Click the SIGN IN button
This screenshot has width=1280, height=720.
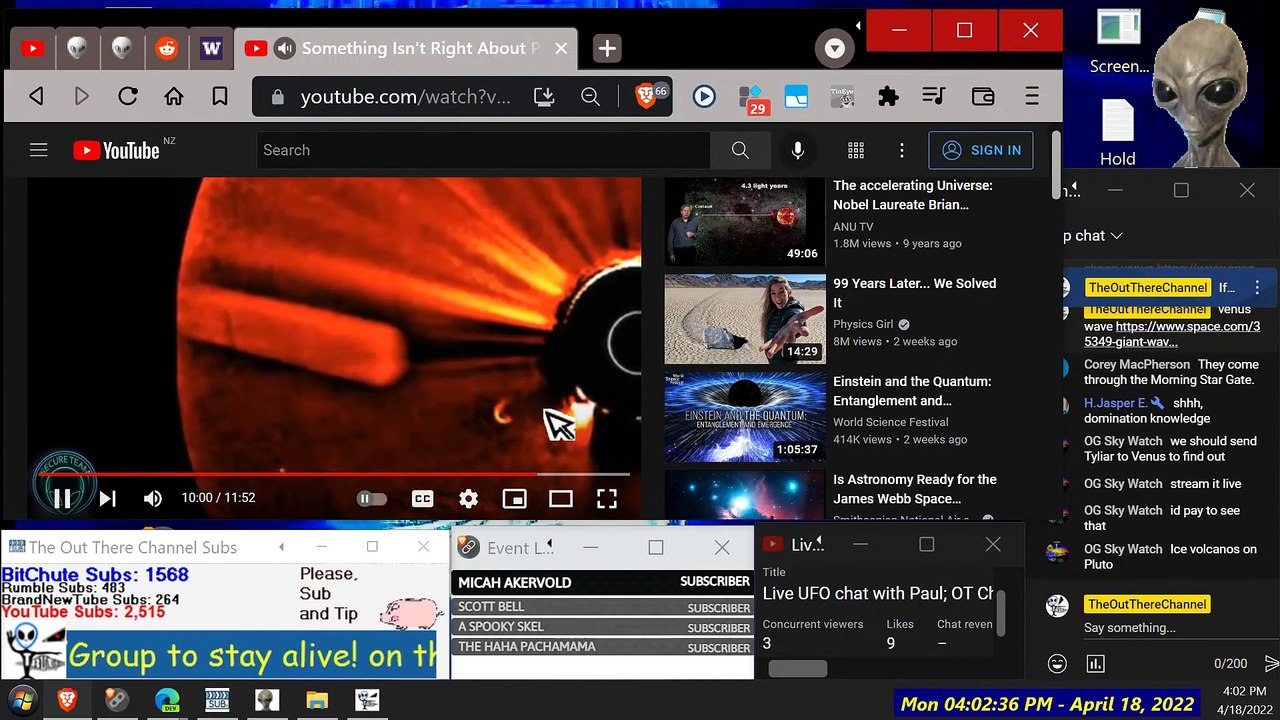point(981,150)
